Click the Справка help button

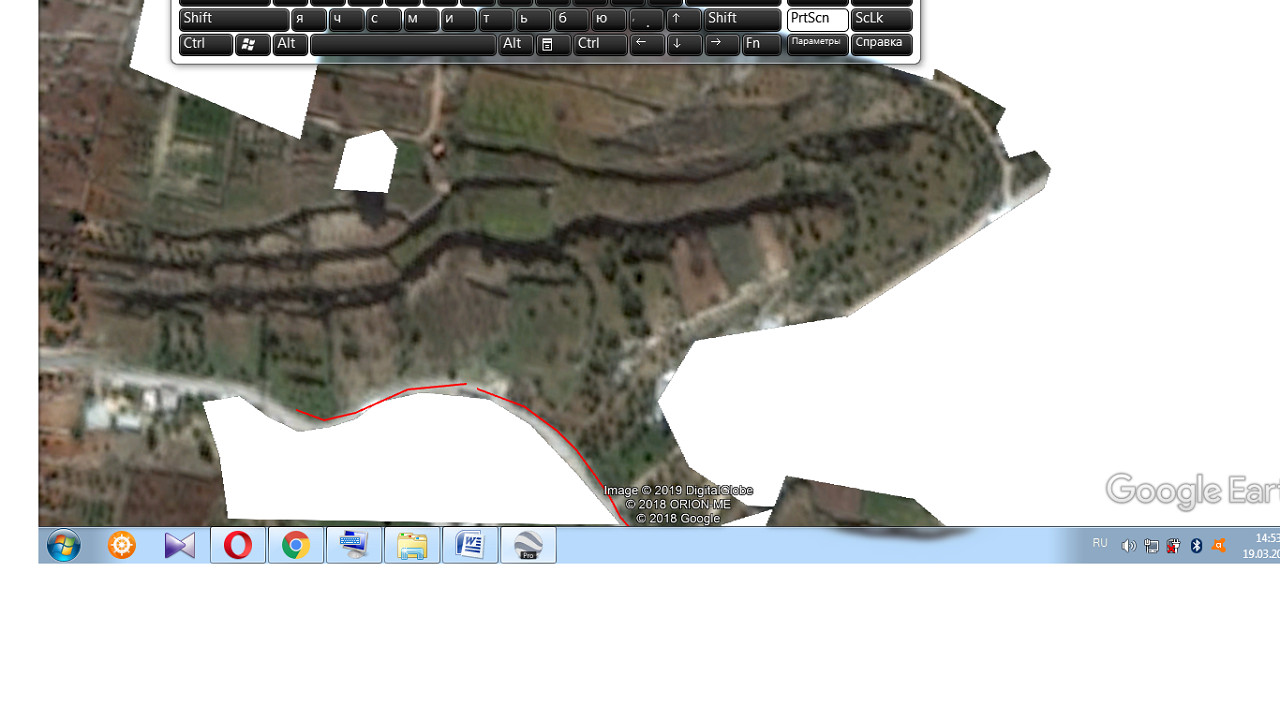click(x=881, y=44)
